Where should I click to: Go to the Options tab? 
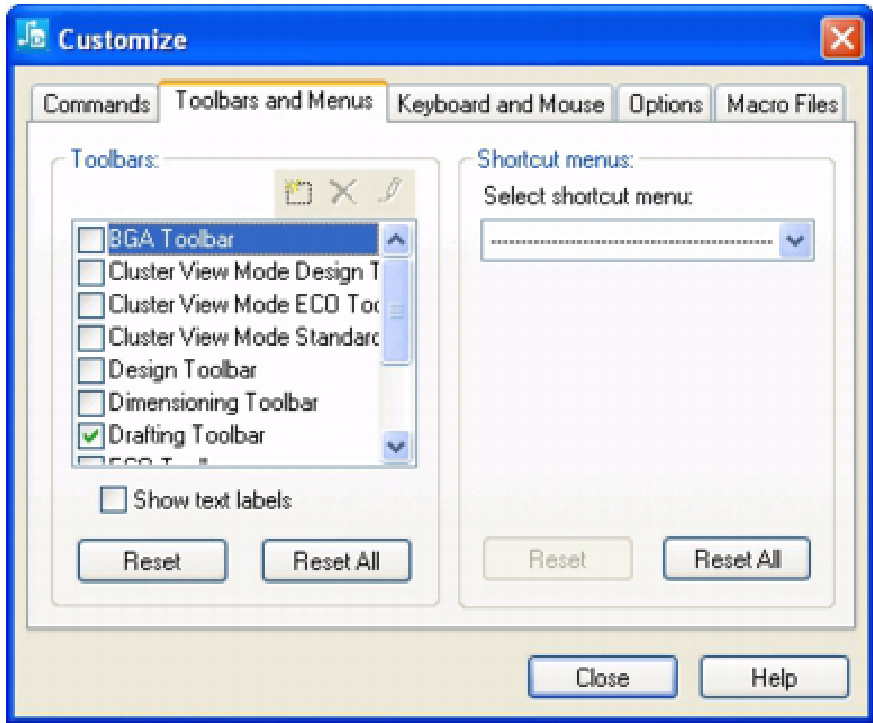pos(665,105)
